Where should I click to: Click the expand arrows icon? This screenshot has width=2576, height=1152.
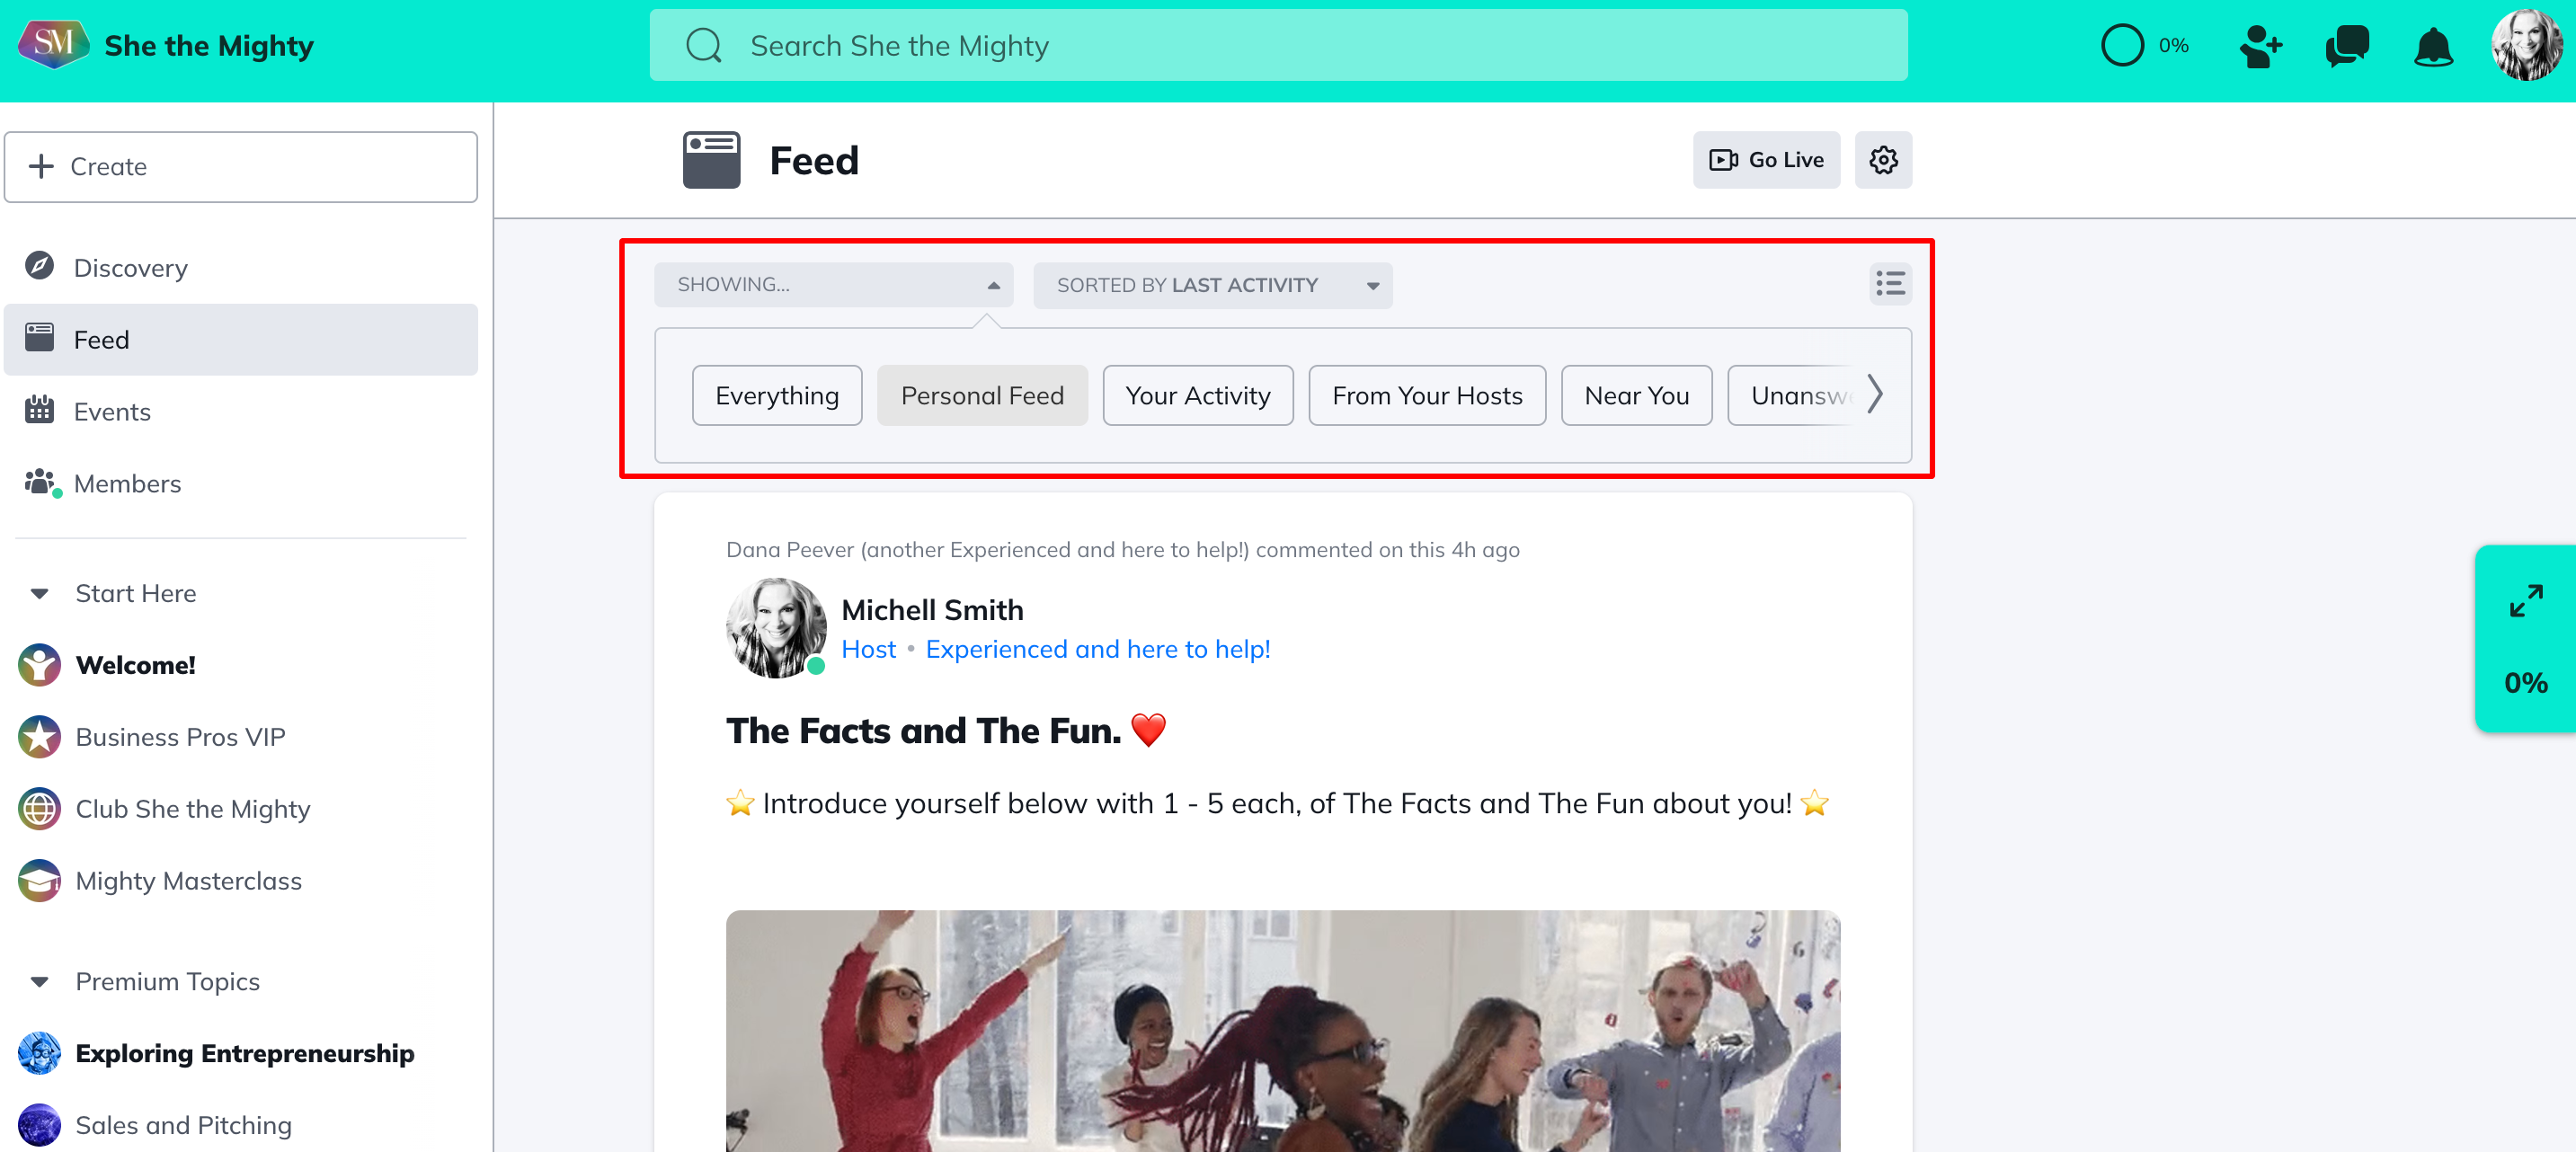pyautogui.click(x=2525, y=601)
